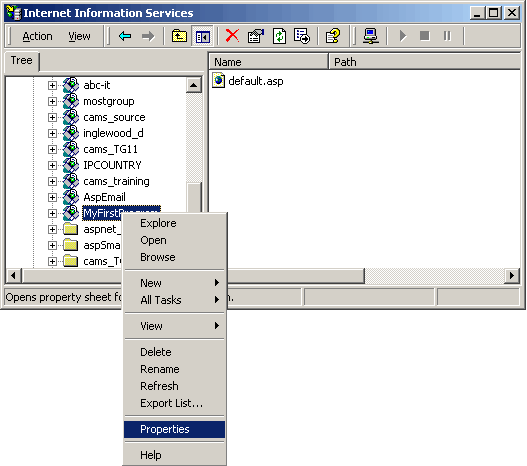This screenshot has height=466, width=527.
Task: Click the default.asp file name
Action: [x=256, y=81]
